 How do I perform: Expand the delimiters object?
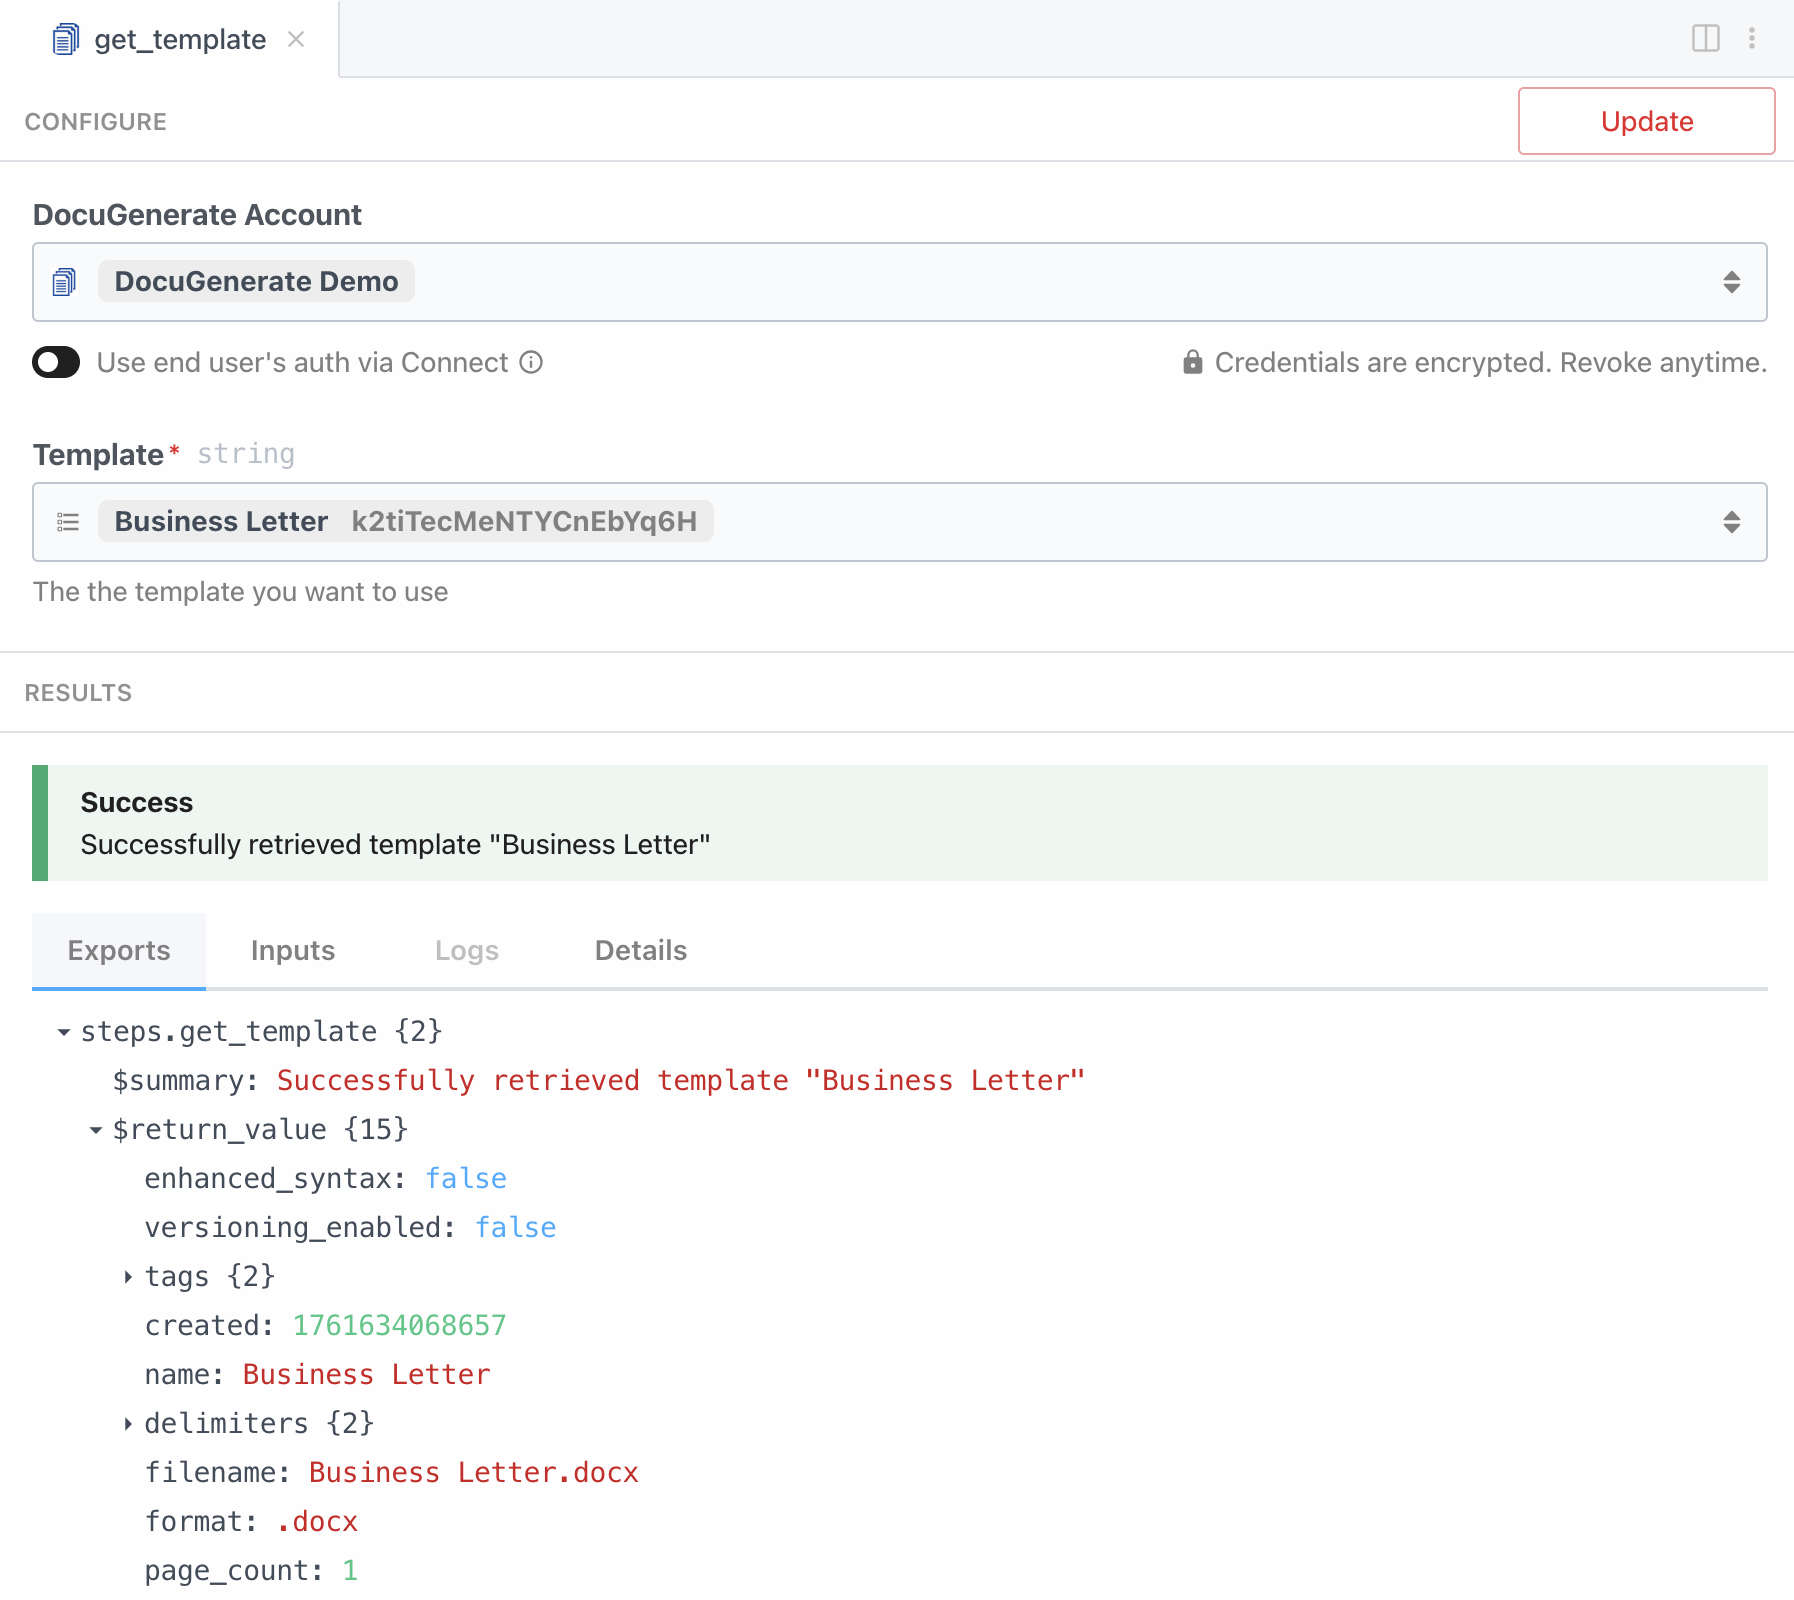128,1423
